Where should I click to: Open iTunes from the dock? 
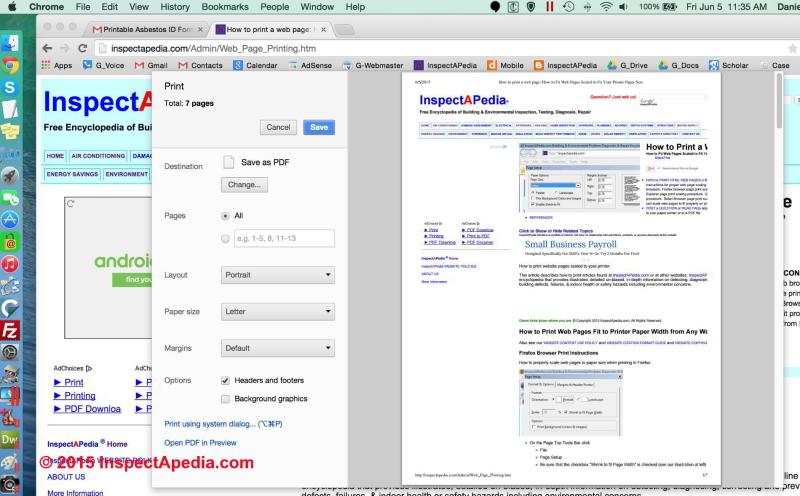point(10,264)
